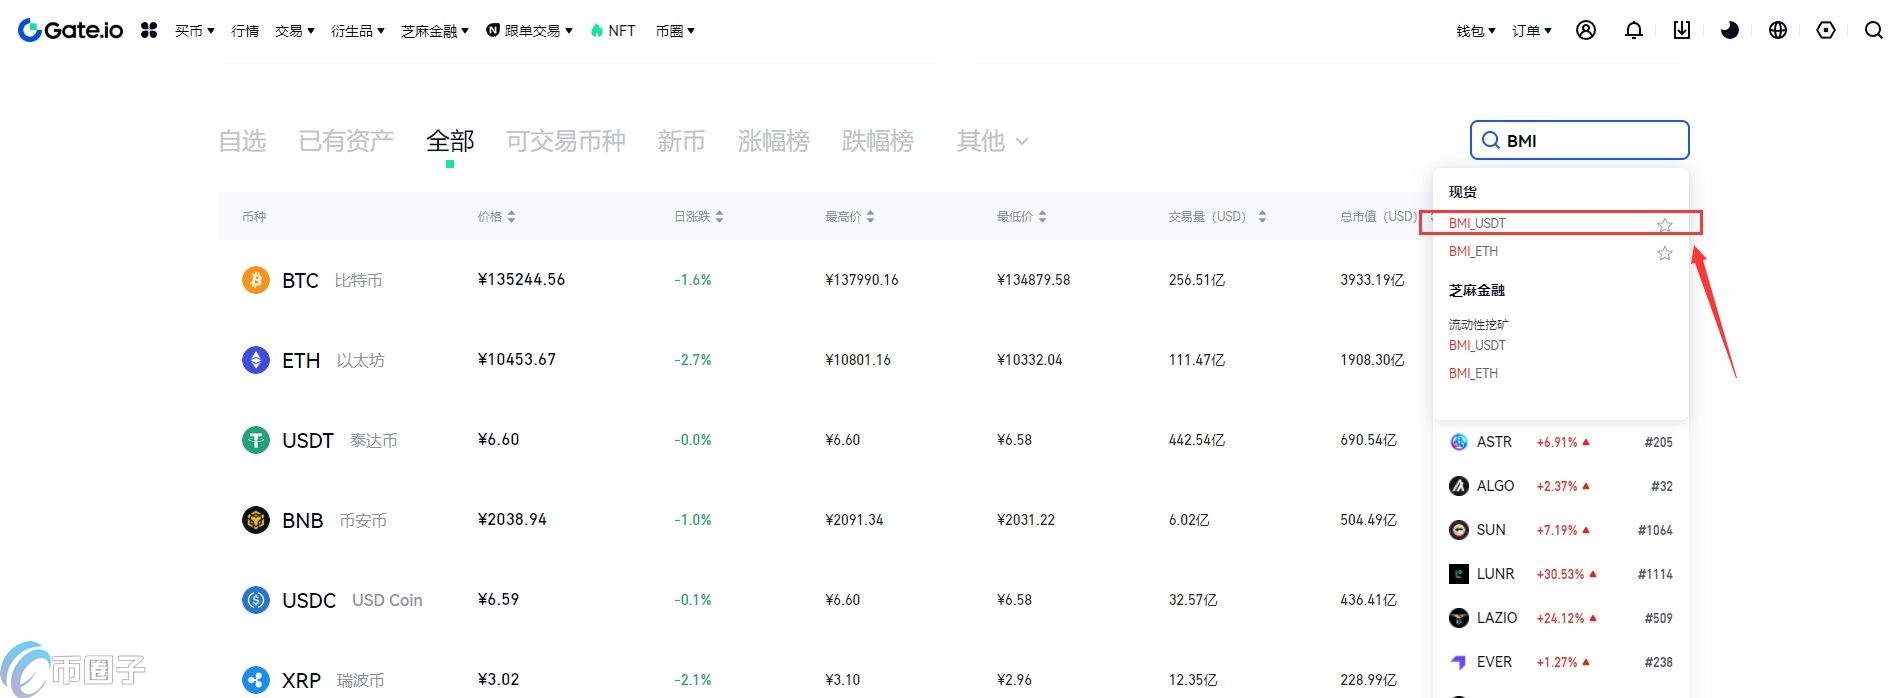Click the LAZIO coin icon
The height and width of the screenshot is (698, 1899).
[x=1459, y=618]
